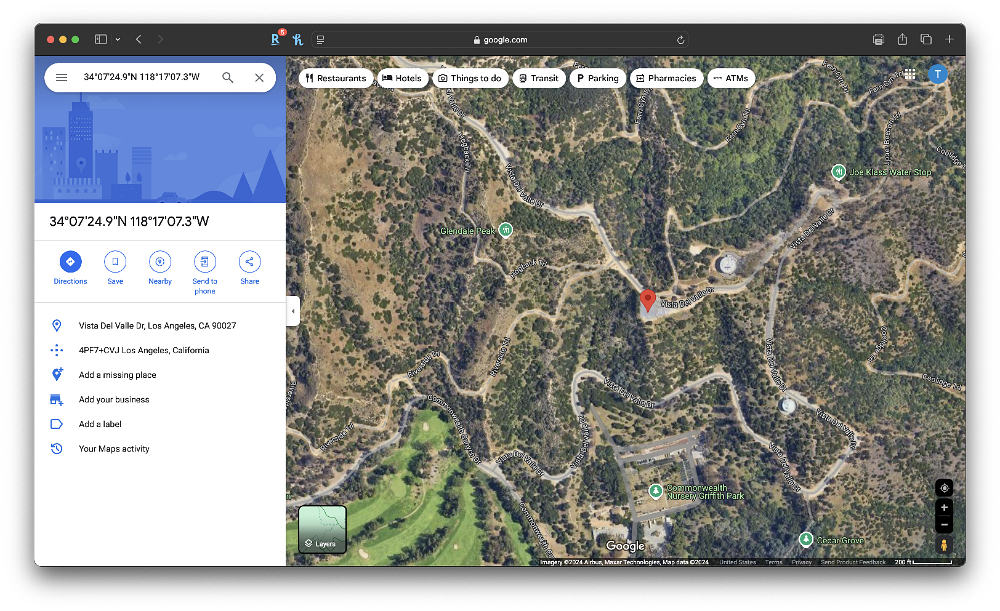Select the Restaurants filter chip
The width and height of the screenshot is (1000, 611).
tap(335, 78)
